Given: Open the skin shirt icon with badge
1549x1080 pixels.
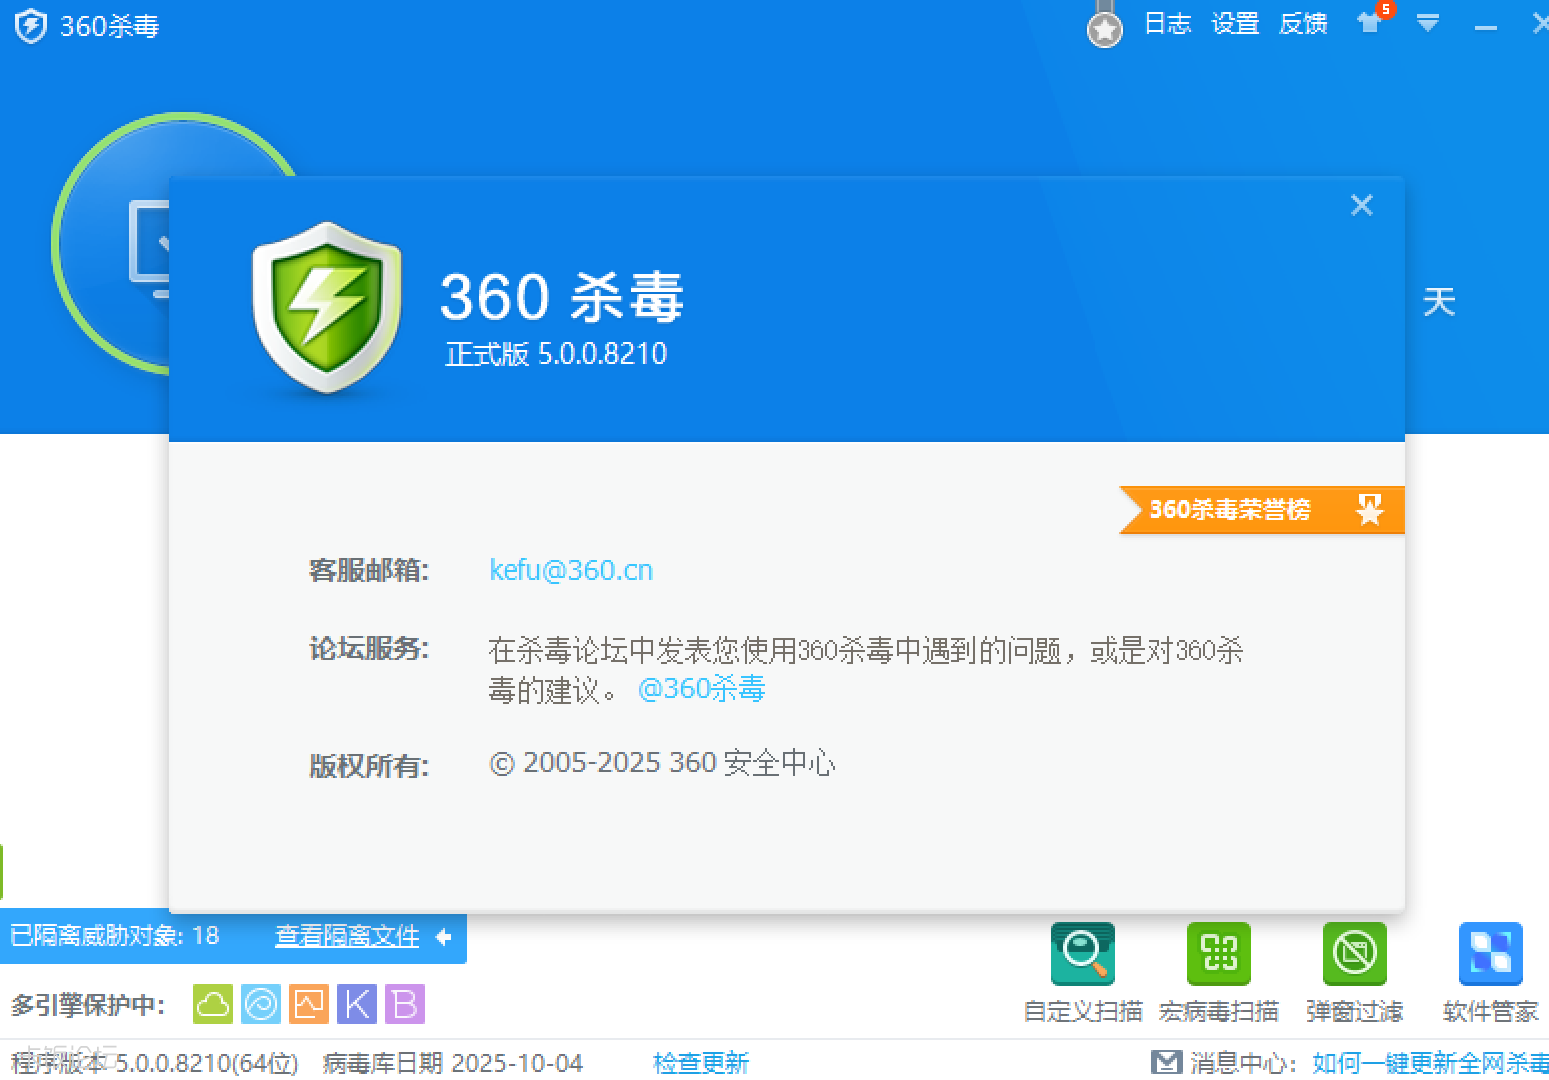Looking at the screenshot, I should 1369,23.
